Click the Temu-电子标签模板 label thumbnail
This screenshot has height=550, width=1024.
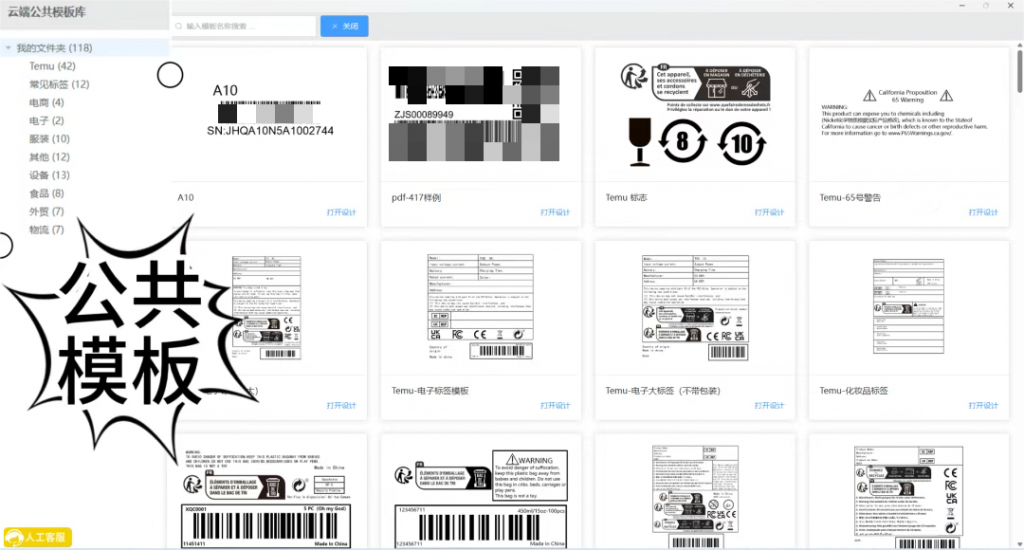click(x=480, y=307)
